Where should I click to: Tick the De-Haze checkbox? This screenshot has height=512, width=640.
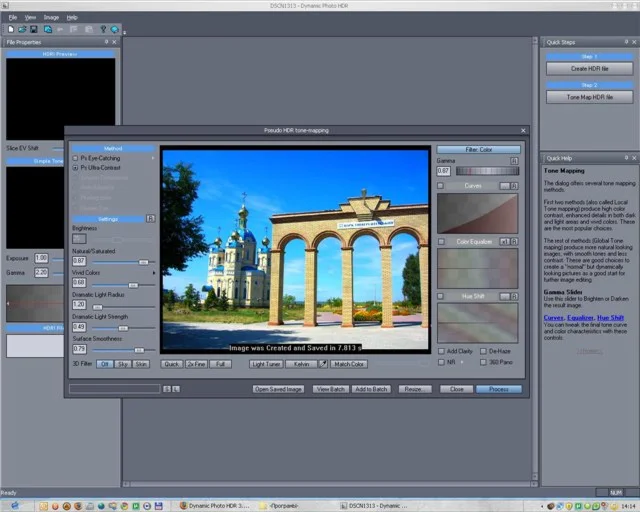(x=483, y=351)
